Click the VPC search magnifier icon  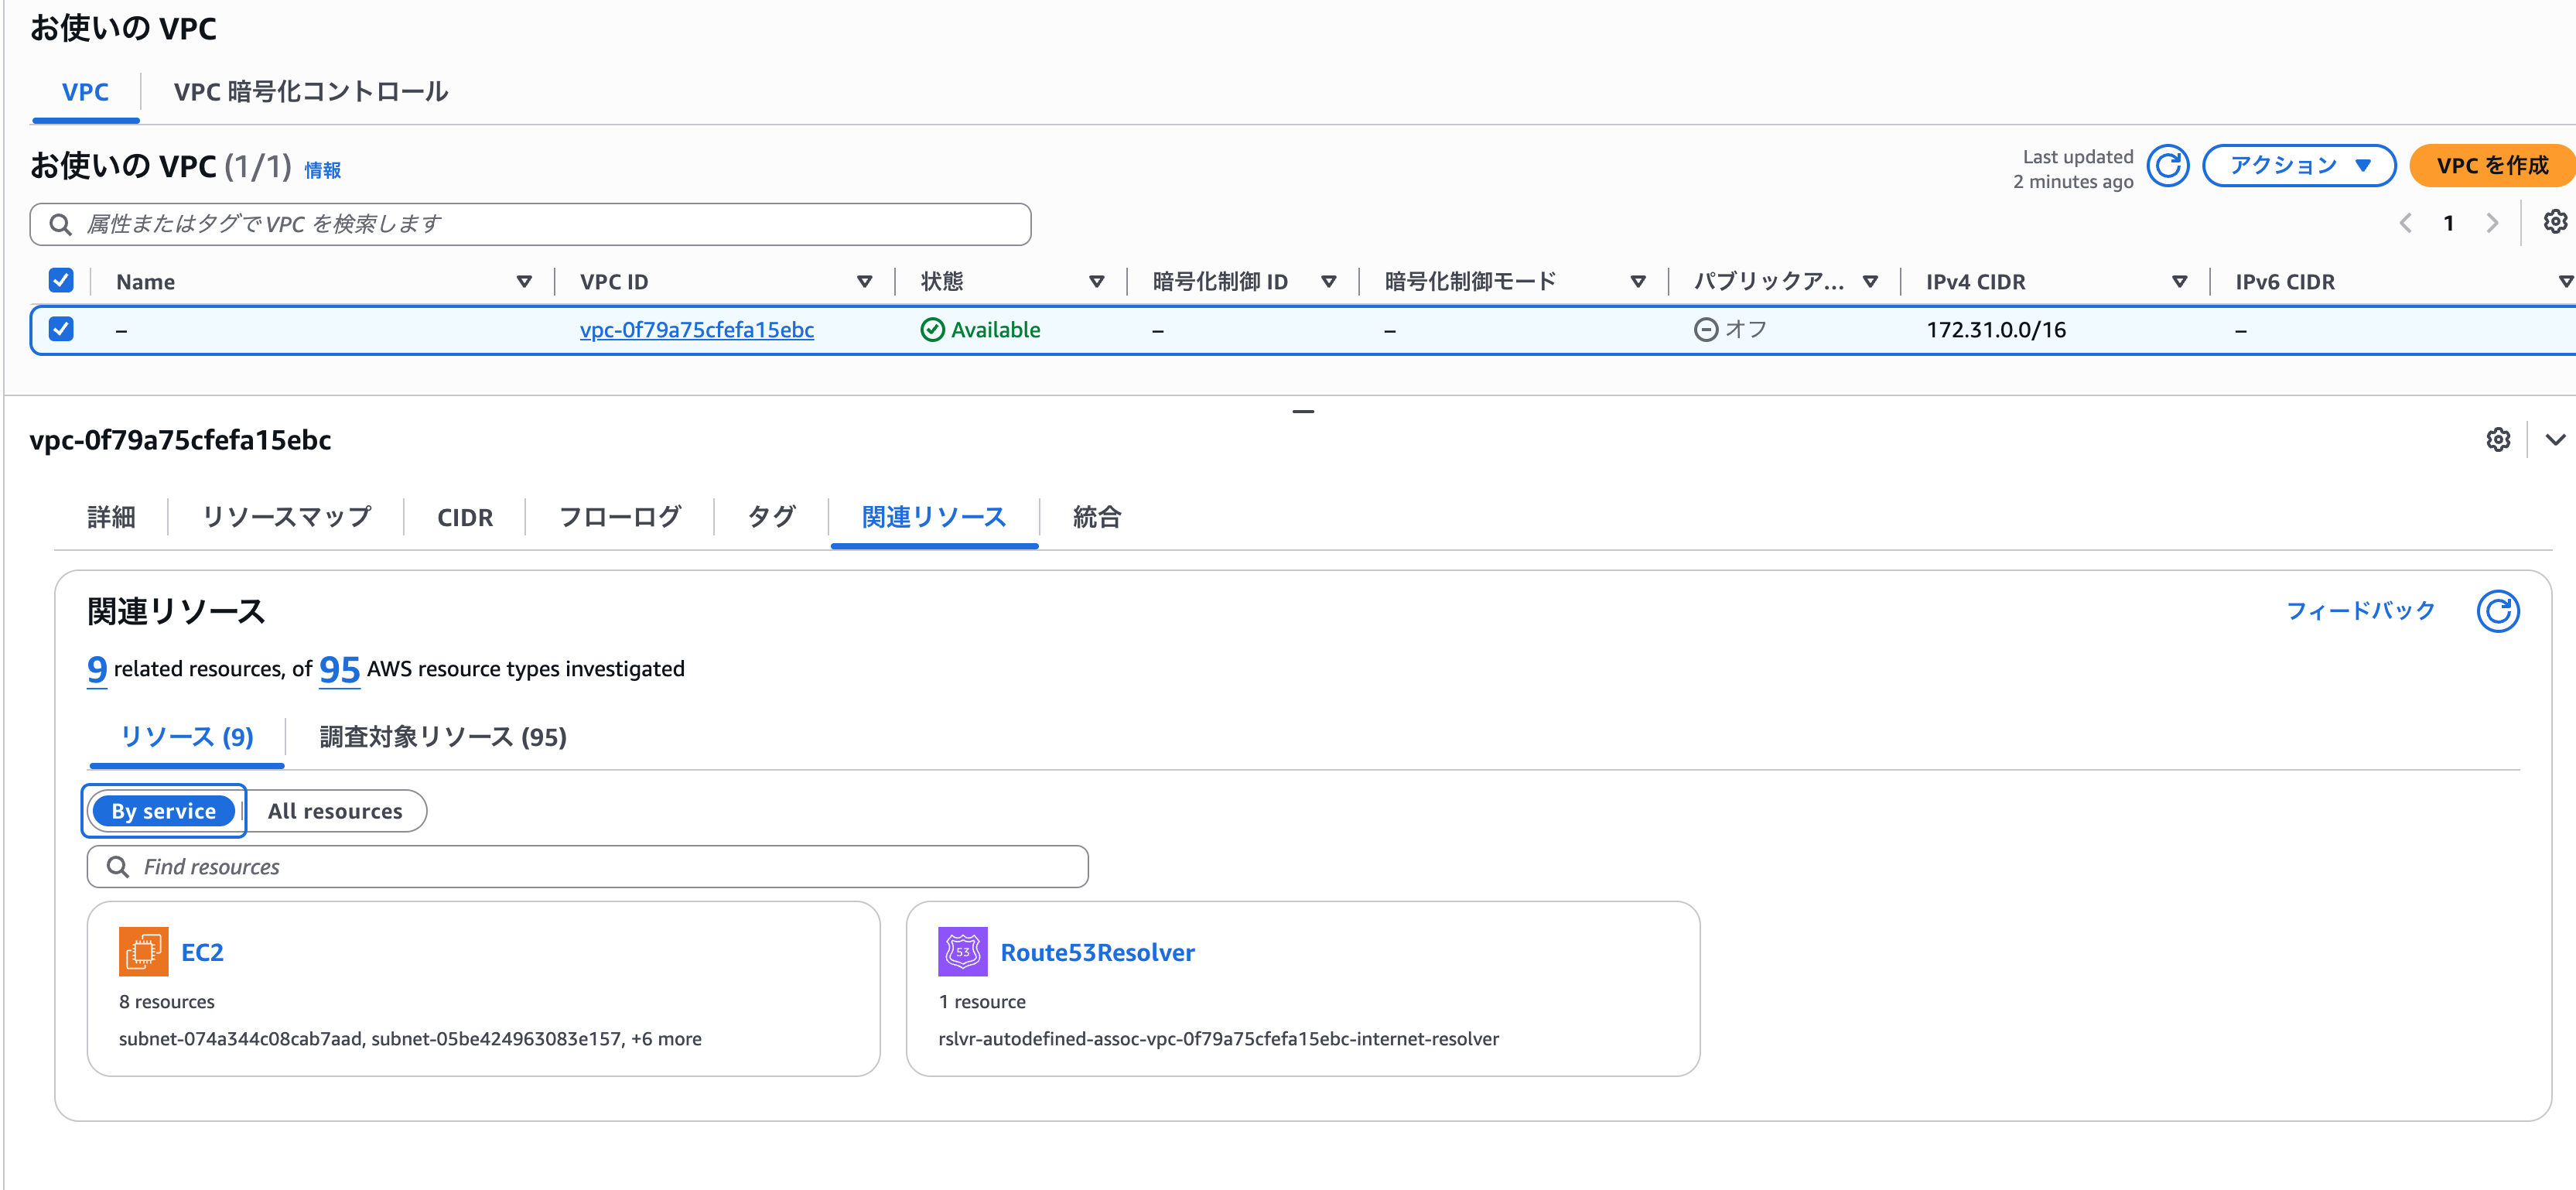coord(60,224)
